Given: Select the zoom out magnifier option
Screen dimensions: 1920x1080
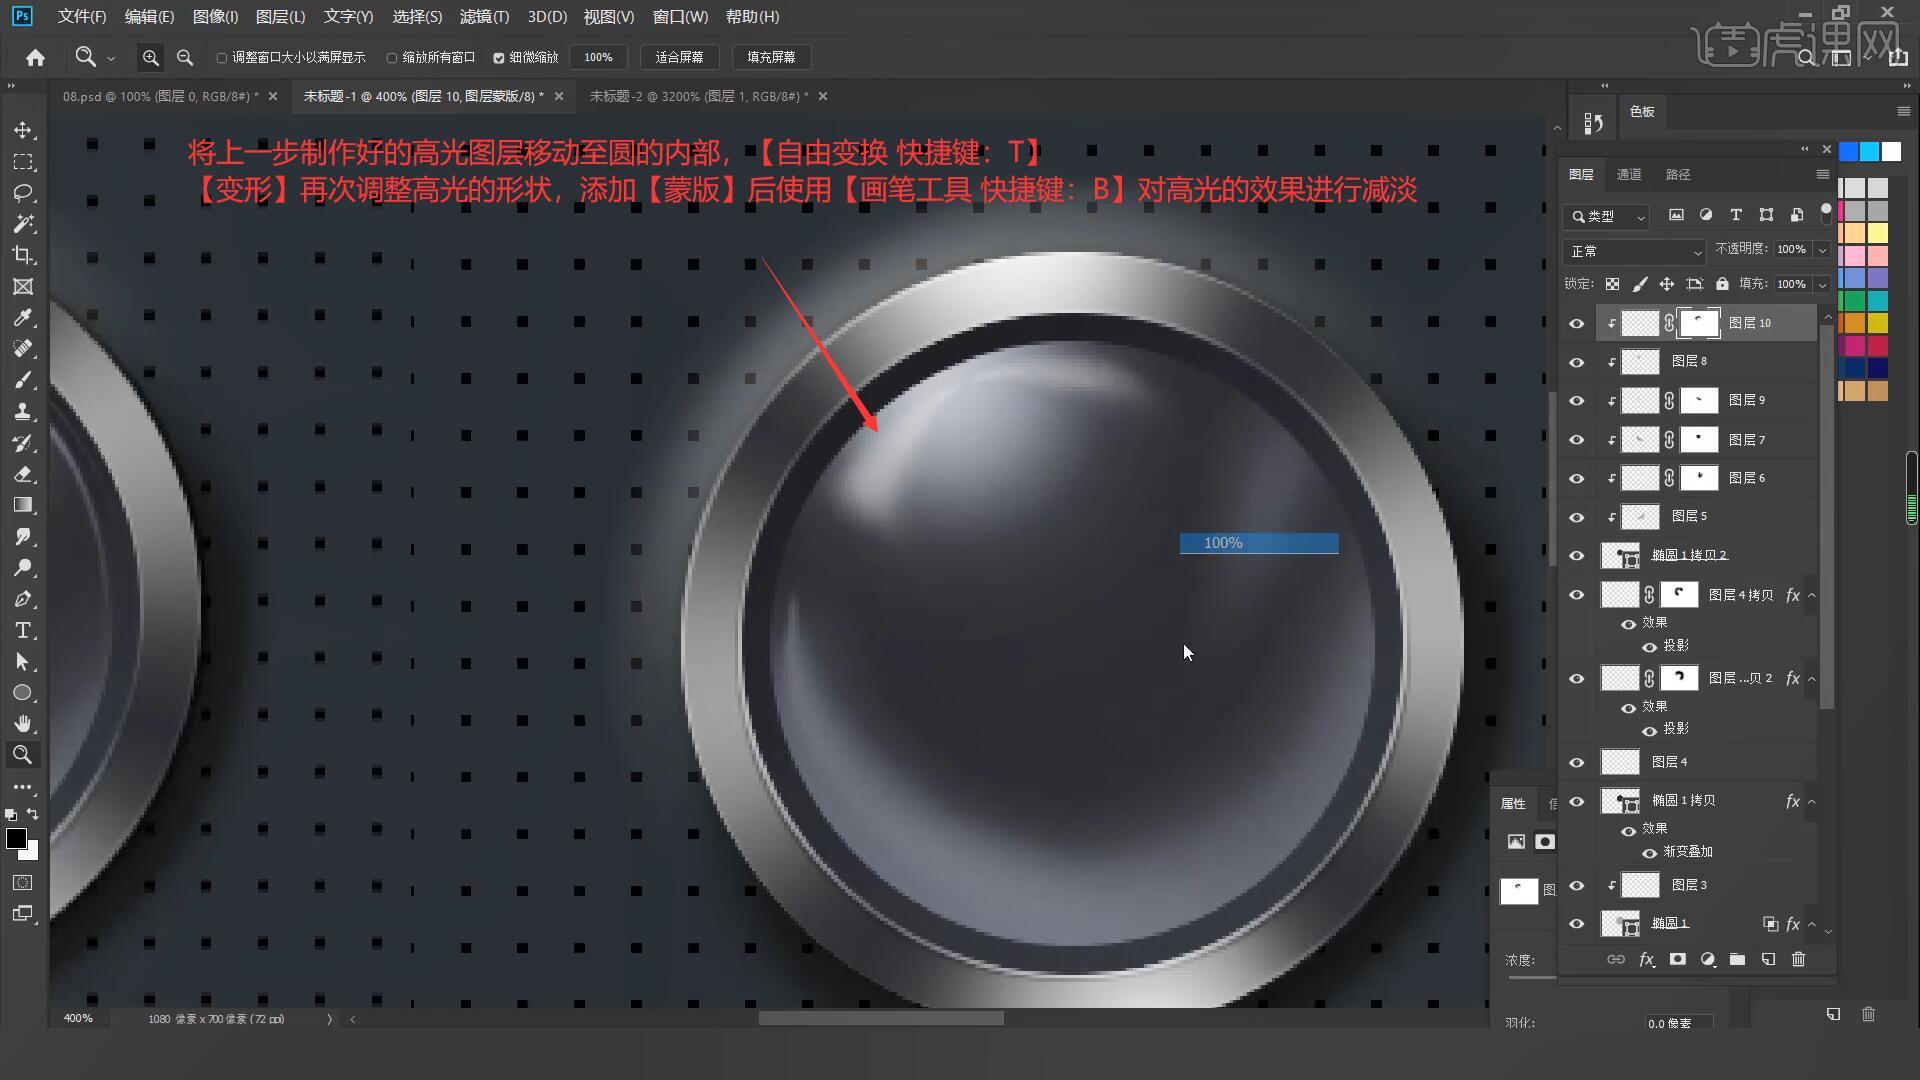Looking at the screenshot, I should [185, 58].
